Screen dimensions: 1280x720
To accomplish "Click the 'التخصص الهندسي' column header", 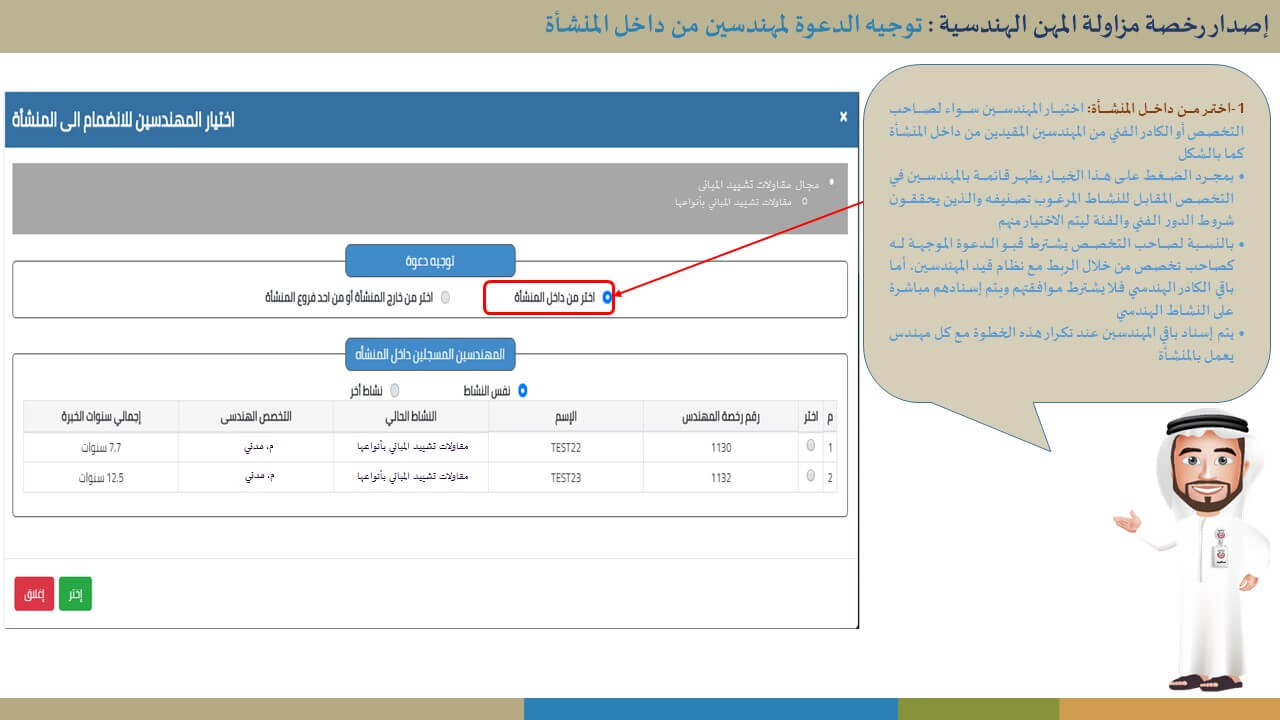I will point(256,416).
